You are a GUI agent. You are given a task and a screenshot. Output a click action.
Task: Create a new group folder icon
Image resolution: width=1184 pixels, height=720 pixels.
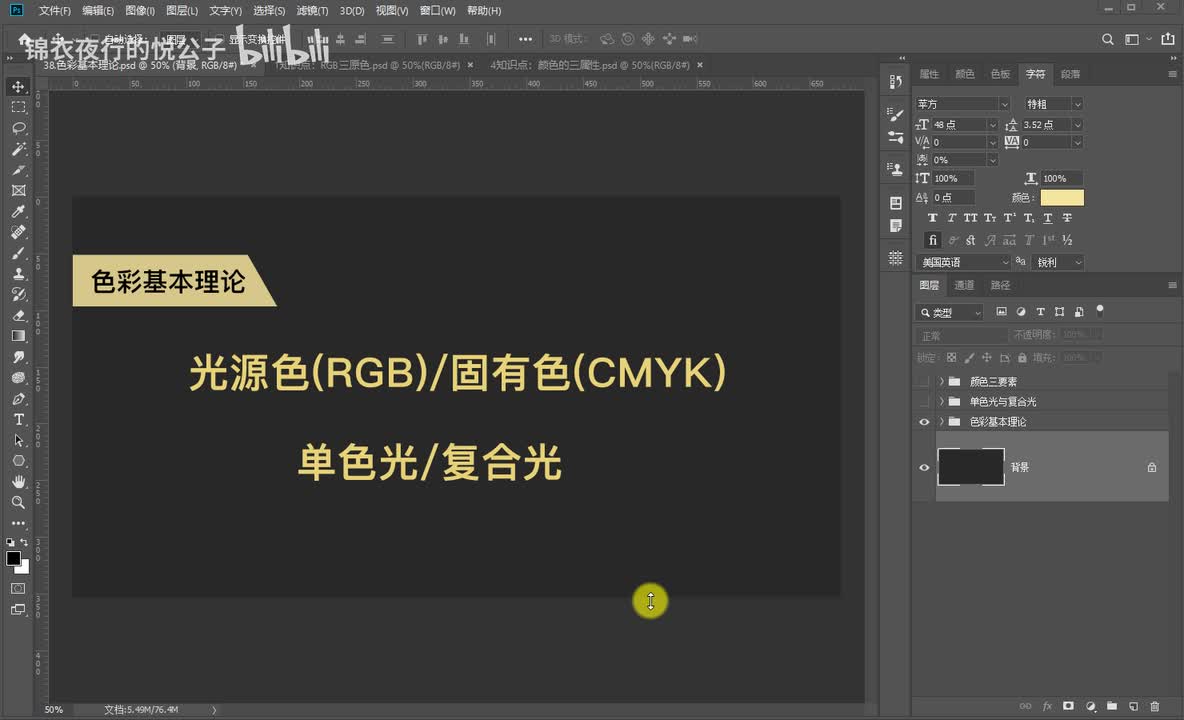pyautogui.click(x=1112, y=706)
